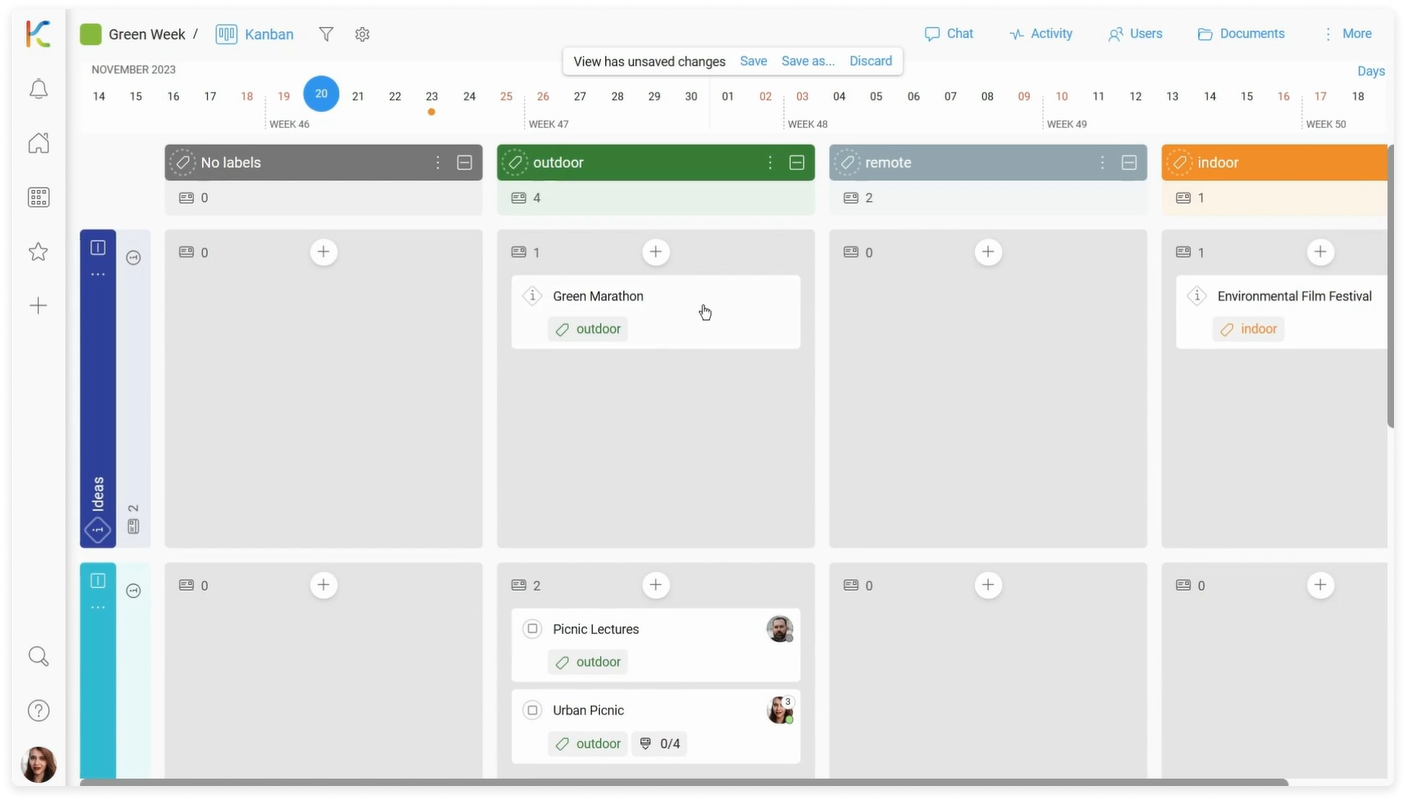This screenshot has width=1406, height=801.
Task: Open notifications bell in sidebar
Action: (x=38, y=90)
